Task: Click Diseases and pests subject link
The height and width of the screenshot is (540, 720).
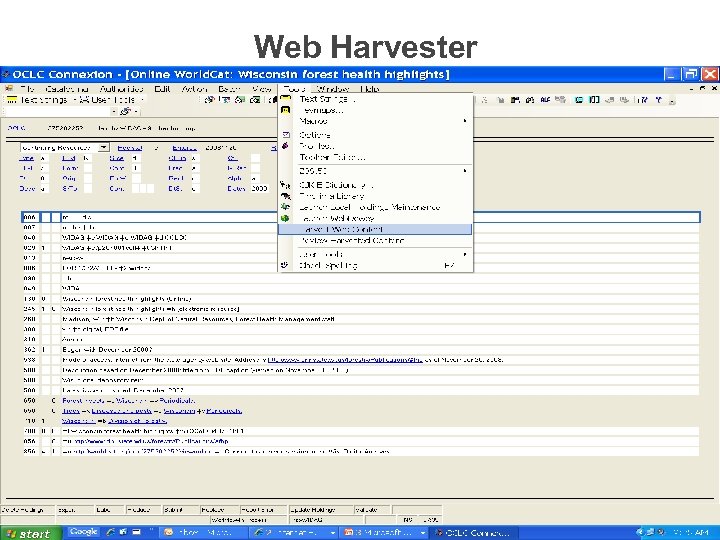Action: click(x=121, y=411)
